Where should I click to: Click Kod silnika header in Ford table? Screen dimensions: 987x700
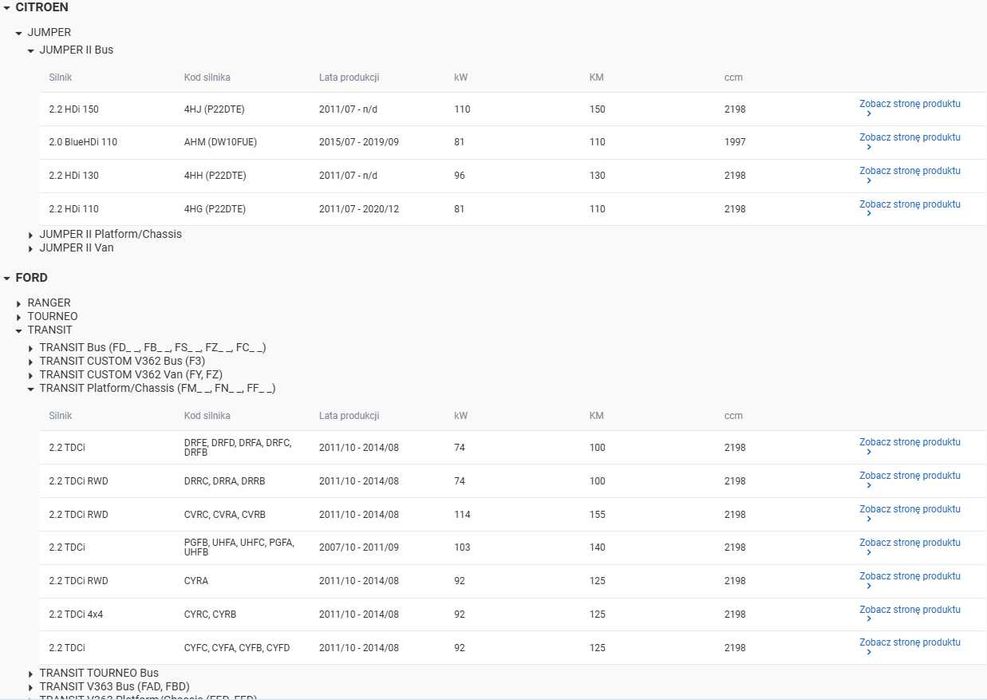tap(207, 416)
